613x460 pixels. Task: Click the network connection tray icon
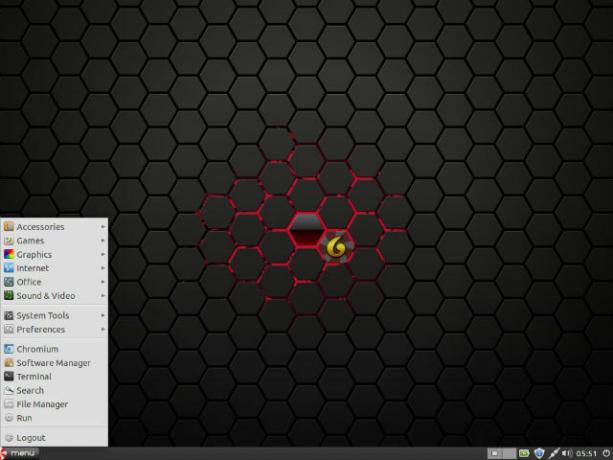554,453
